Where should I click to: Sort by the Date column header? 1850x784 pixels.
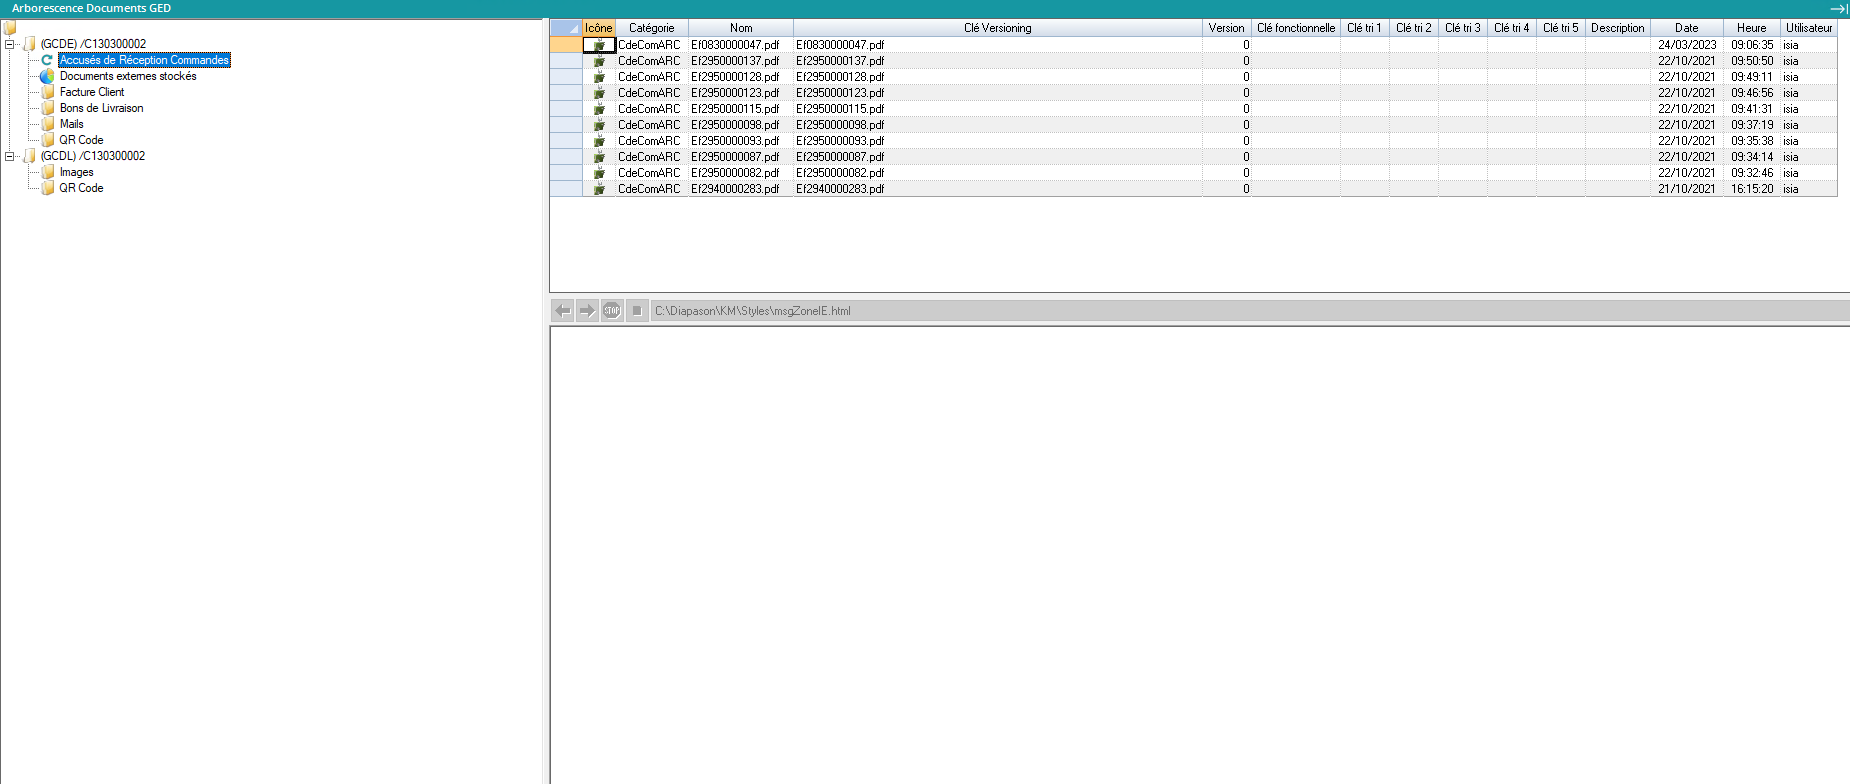[1686, 28]
